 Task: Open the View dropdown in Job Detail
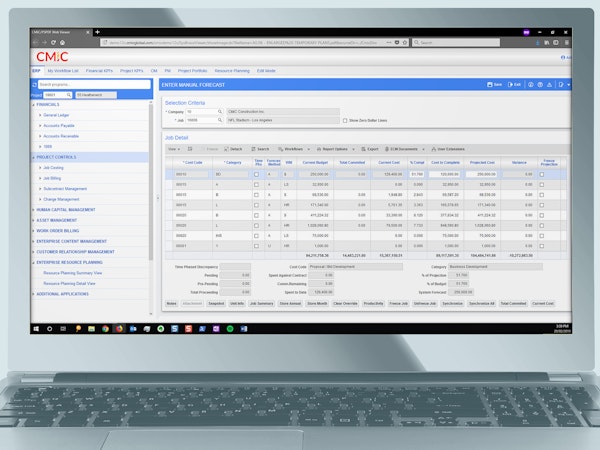click(173, 148)
